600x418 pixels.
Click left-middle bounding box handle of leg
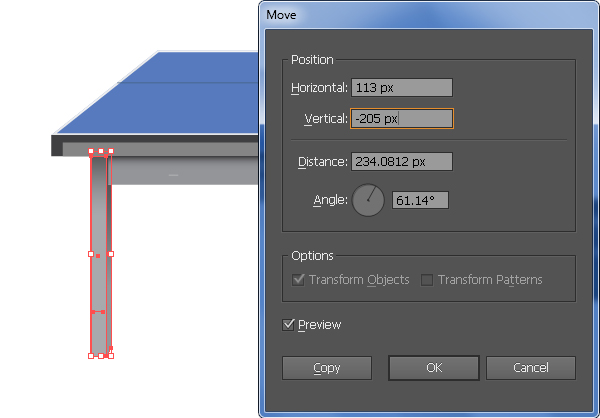(91, 254)
